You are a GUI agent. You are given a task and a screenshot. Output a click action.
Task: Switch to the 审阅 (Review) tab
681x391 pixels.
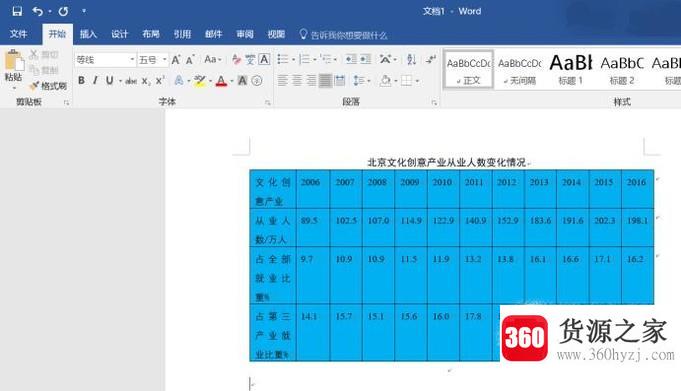(245, 34)
